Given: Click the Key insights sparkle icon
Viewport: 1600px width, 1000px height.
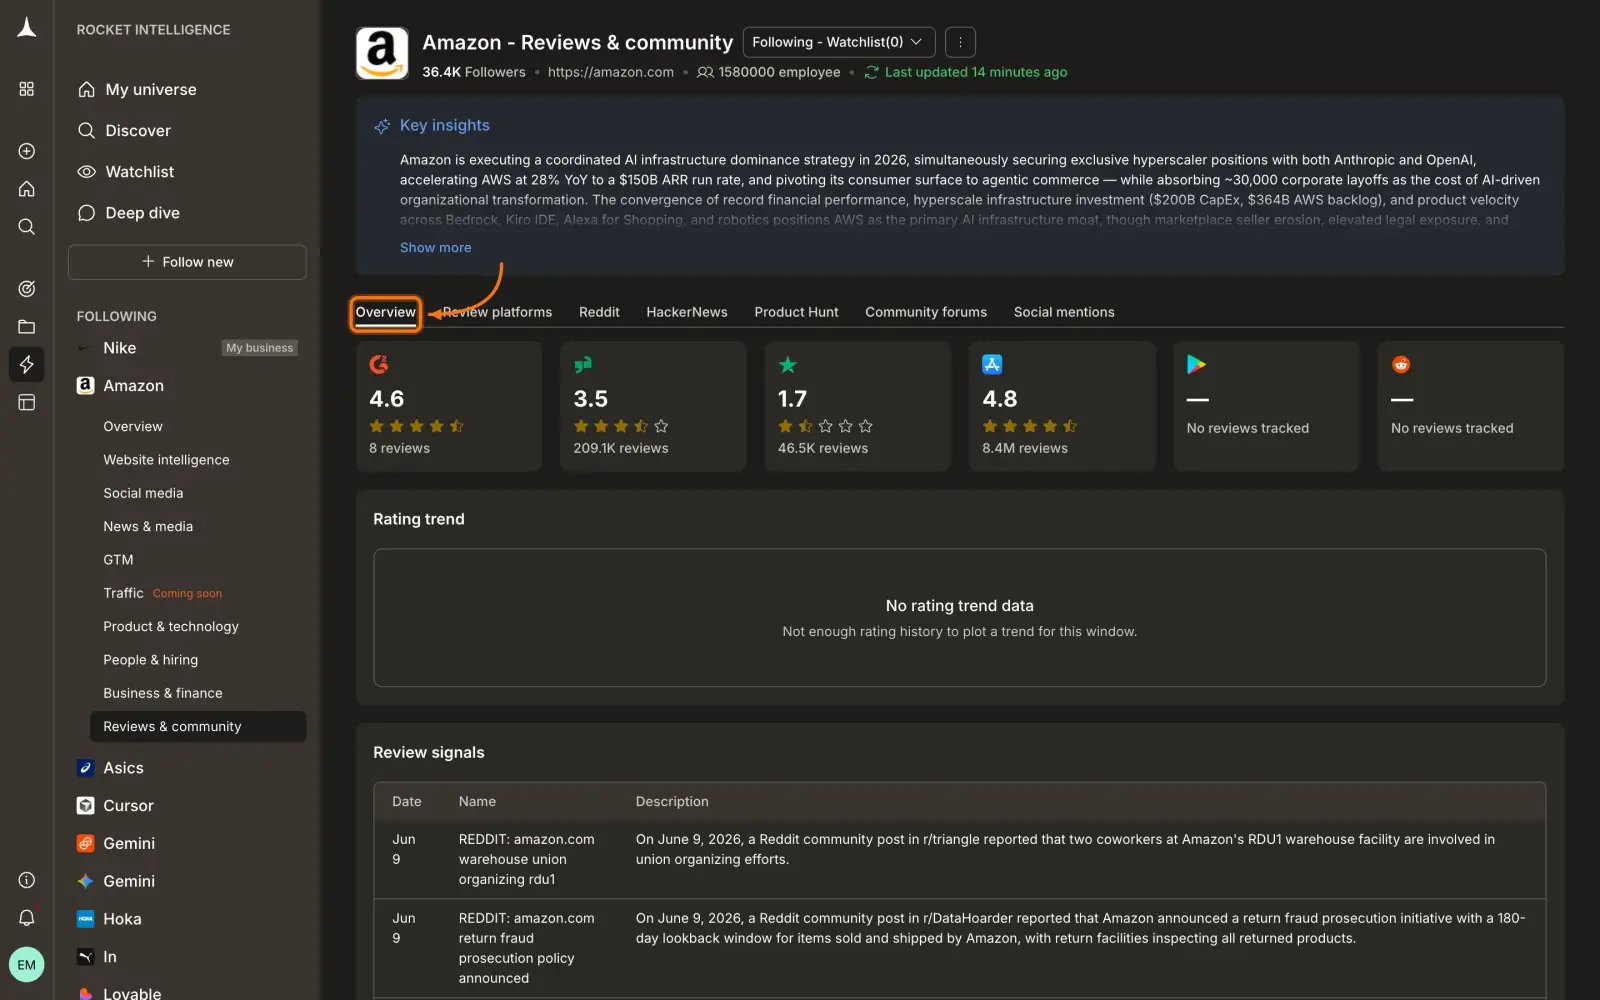Looking at the screenshot, I should click(382, 126).
